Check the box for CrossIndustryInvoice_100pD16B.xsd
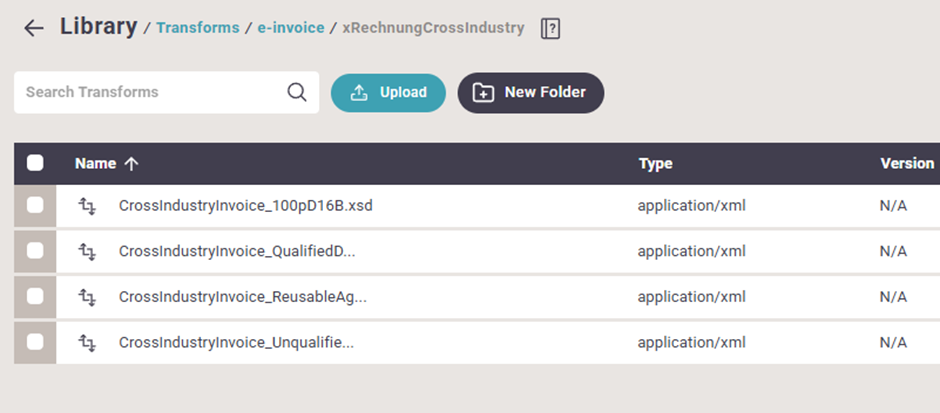 tap(35, 206)
